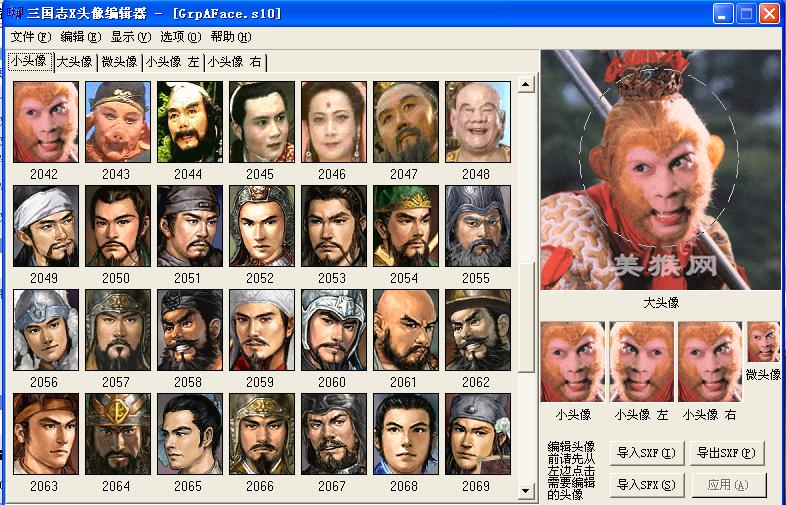
Task: Select portrait thumbnail 2042
Action: coord(46,122)
